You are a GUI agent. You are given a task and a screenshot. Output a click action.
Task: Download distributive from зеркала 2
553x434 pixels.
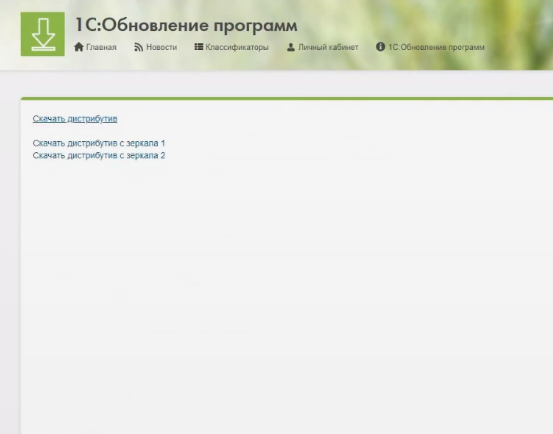pyautogui.click(x=99, y=155)
